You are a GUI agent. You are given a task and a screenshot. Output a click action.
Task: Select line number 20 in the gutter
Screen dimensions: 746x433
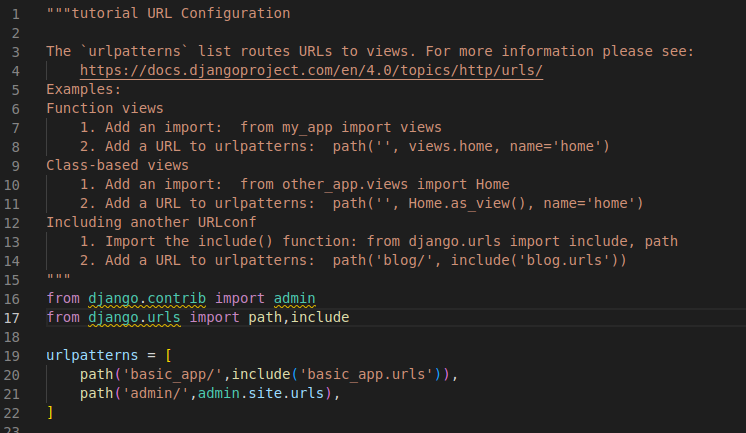click(17, 374)
